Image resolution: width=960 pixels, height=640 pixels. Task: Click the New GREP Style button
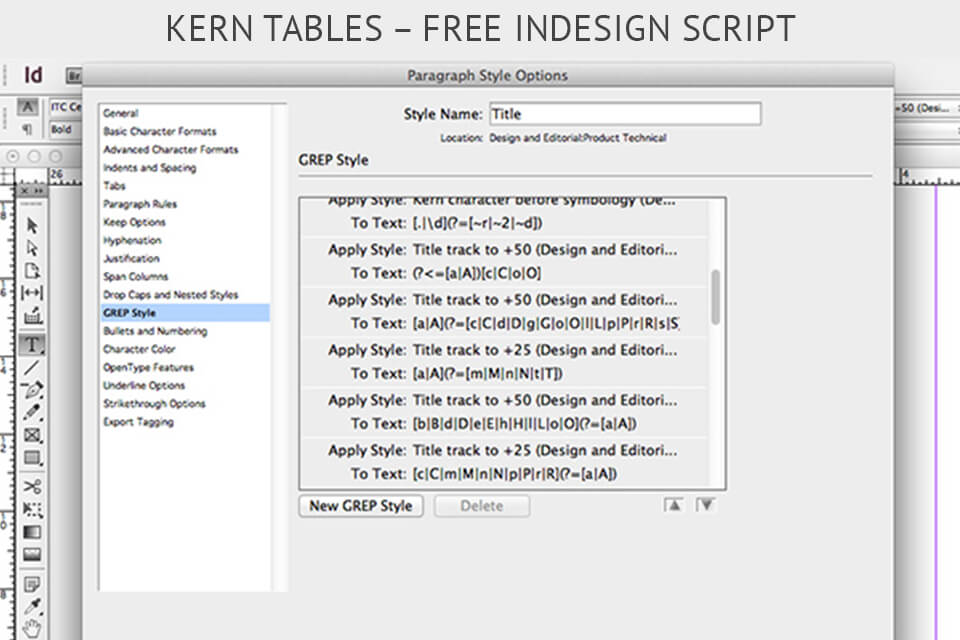[360, 506]
